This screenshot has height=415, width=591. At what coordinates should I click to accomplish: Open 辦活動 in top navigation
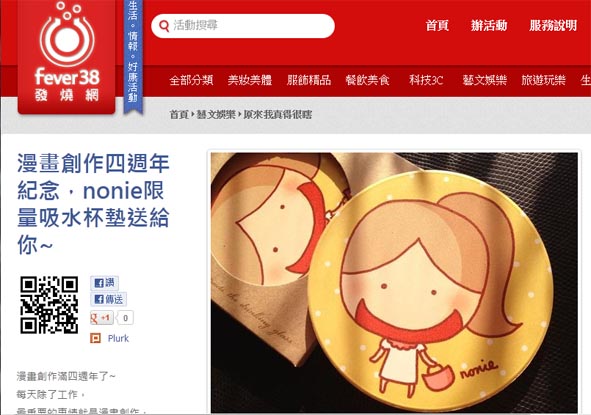pyautogui.click(x=489, y=25)
